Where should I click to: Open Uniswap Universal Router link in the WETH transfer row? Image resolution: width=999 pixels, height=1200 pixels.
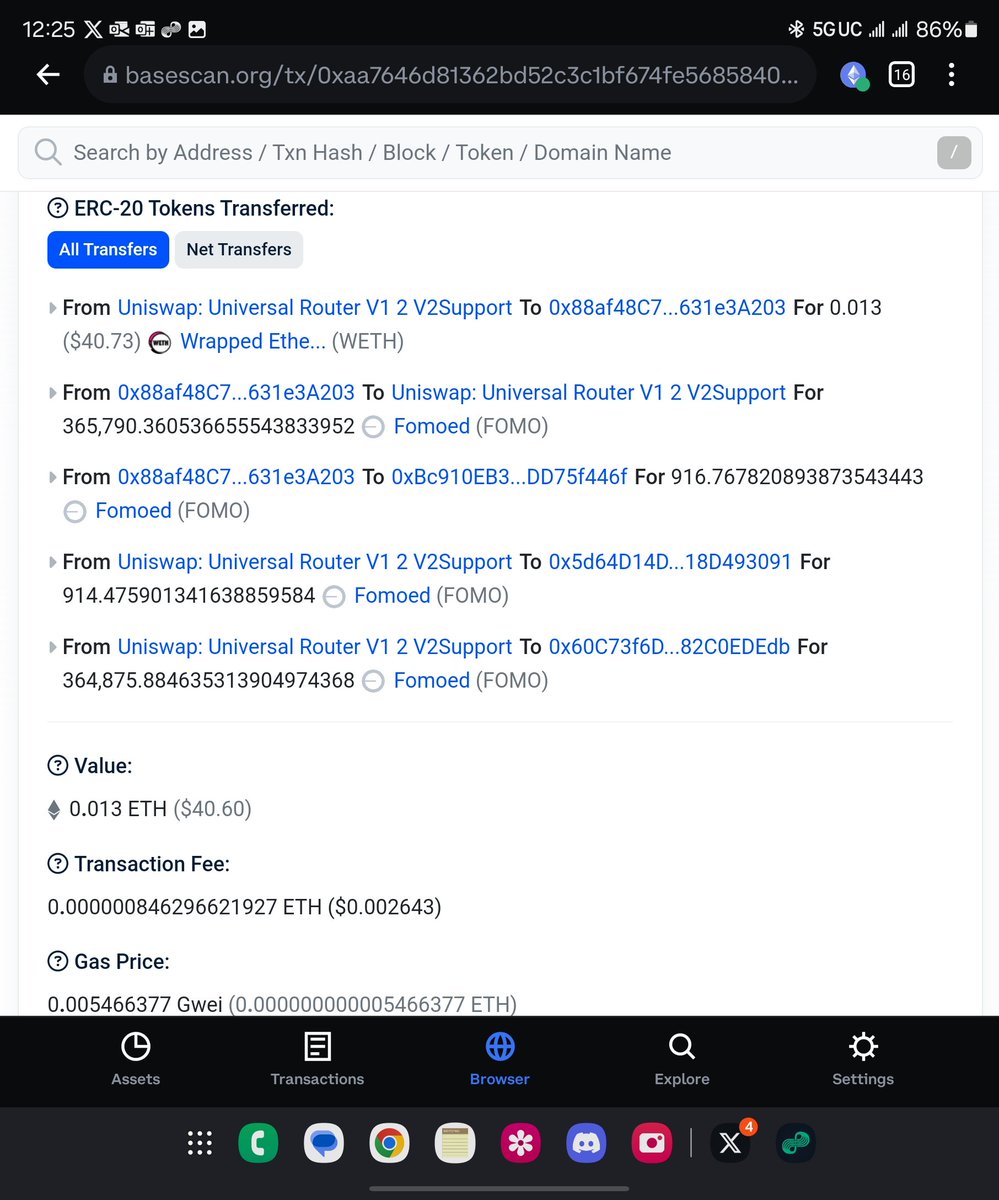(x=315, y=308)
